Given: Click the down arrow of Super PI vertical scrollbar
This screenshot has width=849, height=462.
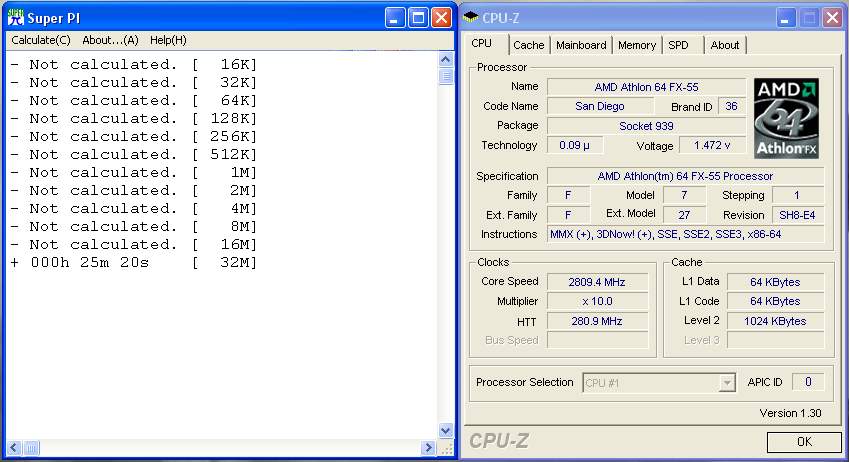Looking at the screenshot, I should (x=446, y=431).
